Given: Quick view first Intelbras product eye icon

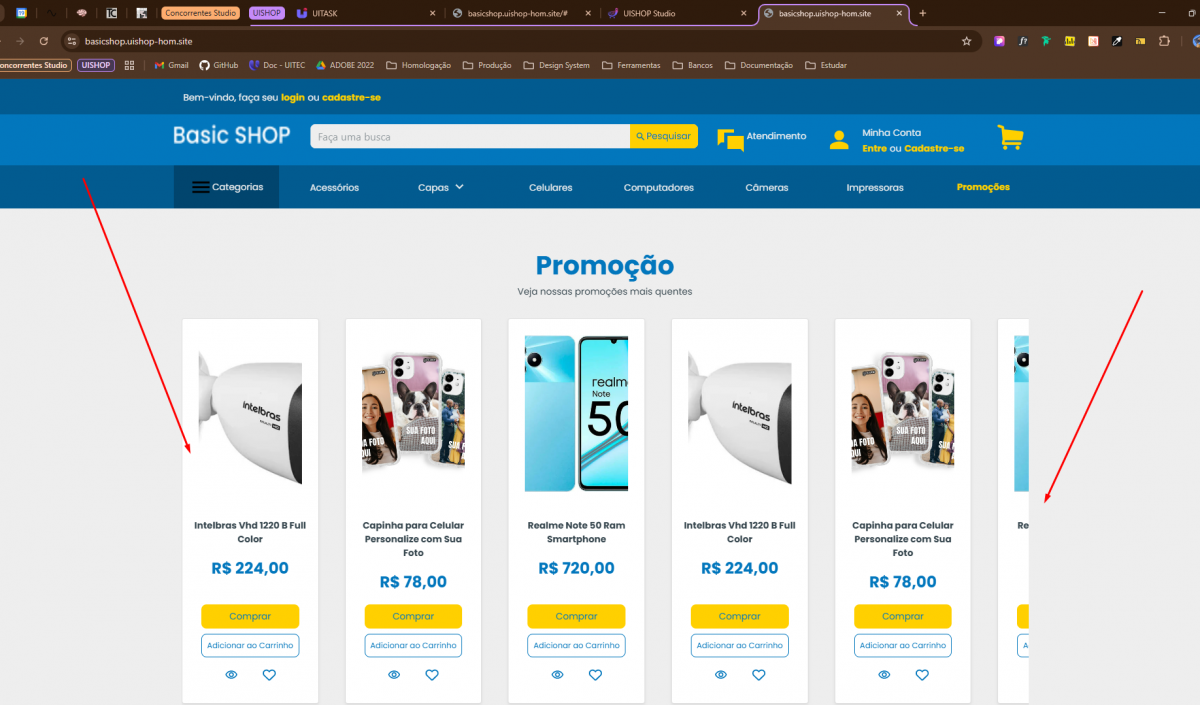Looking at the screenshot, I should [231, 675].
